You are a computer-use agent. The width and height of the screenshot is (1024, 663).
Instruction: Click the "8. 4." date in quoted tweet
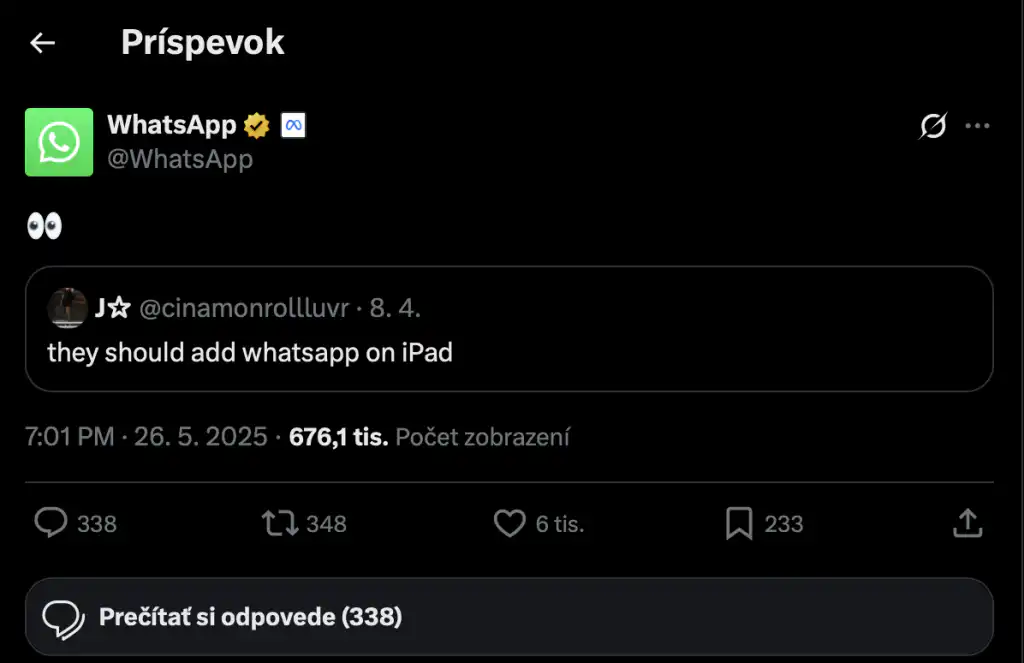click(398, 308)
